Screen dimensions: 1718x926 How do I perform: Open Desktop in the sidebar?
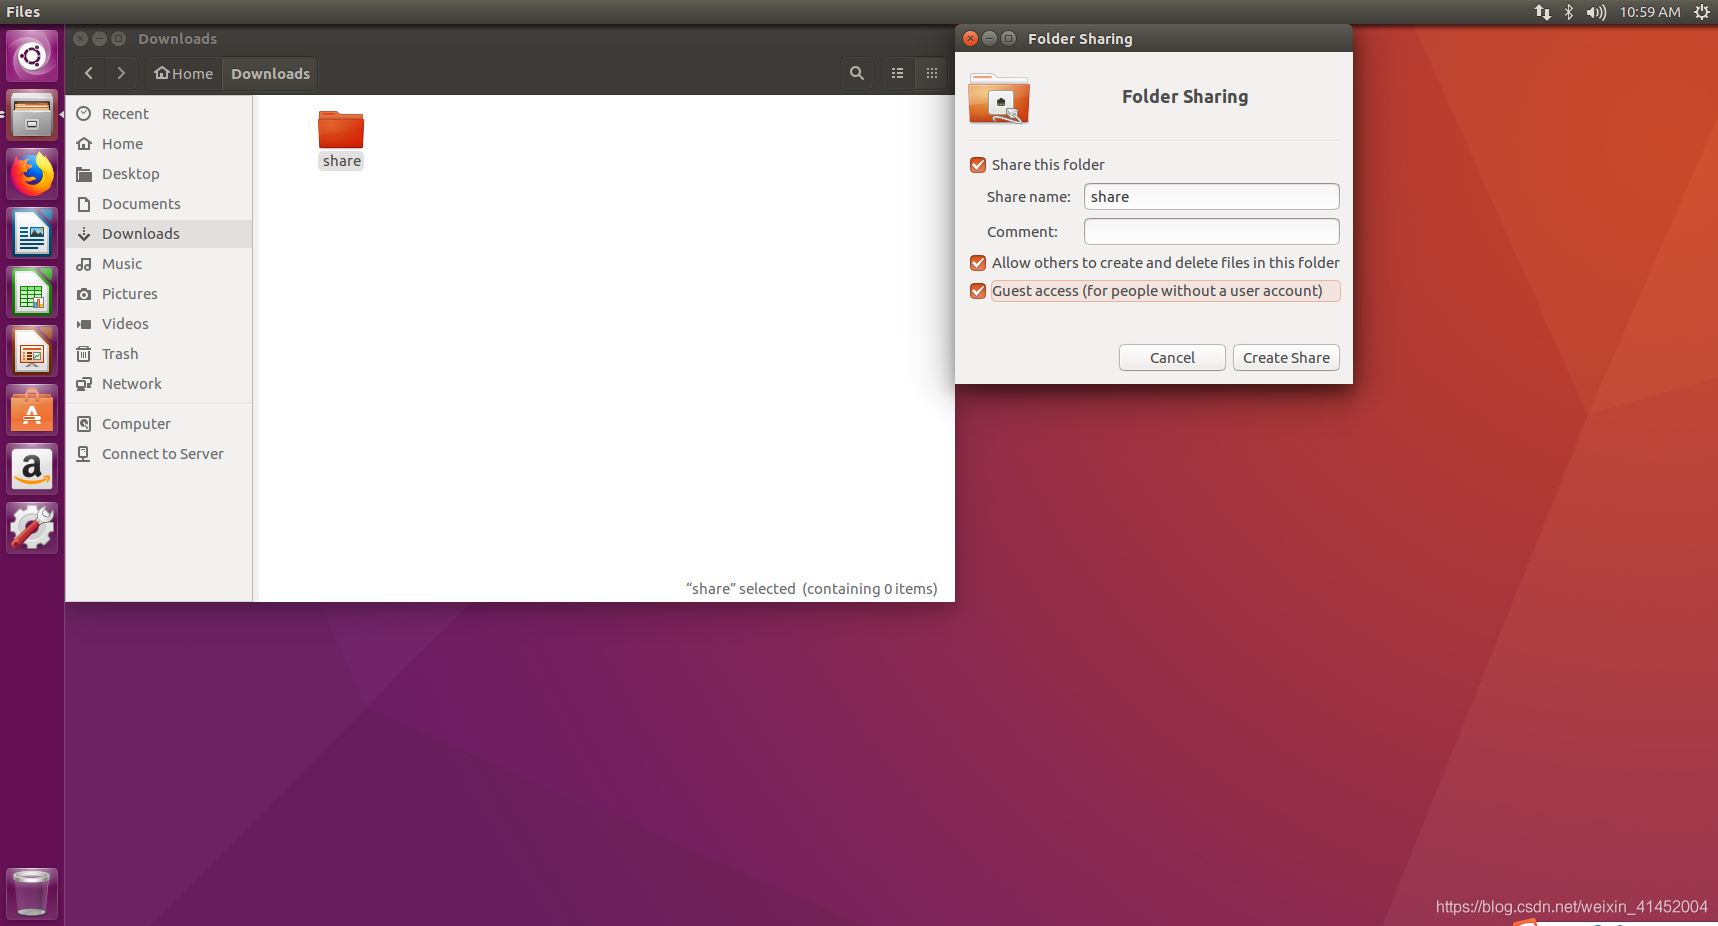click(x=159, y=174)
